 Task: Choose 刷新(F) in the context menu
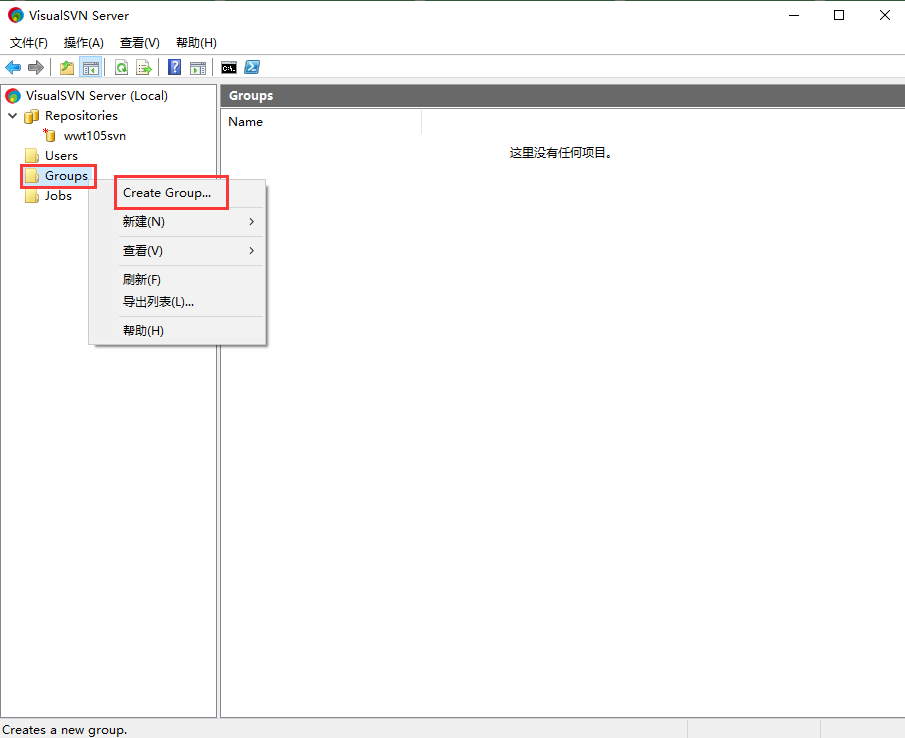pyautogui.click(x=142, y=280)
